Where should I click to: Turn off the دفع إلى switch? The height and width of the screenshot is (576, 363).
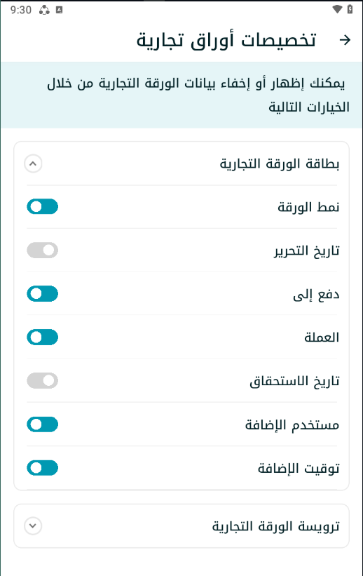42,294
